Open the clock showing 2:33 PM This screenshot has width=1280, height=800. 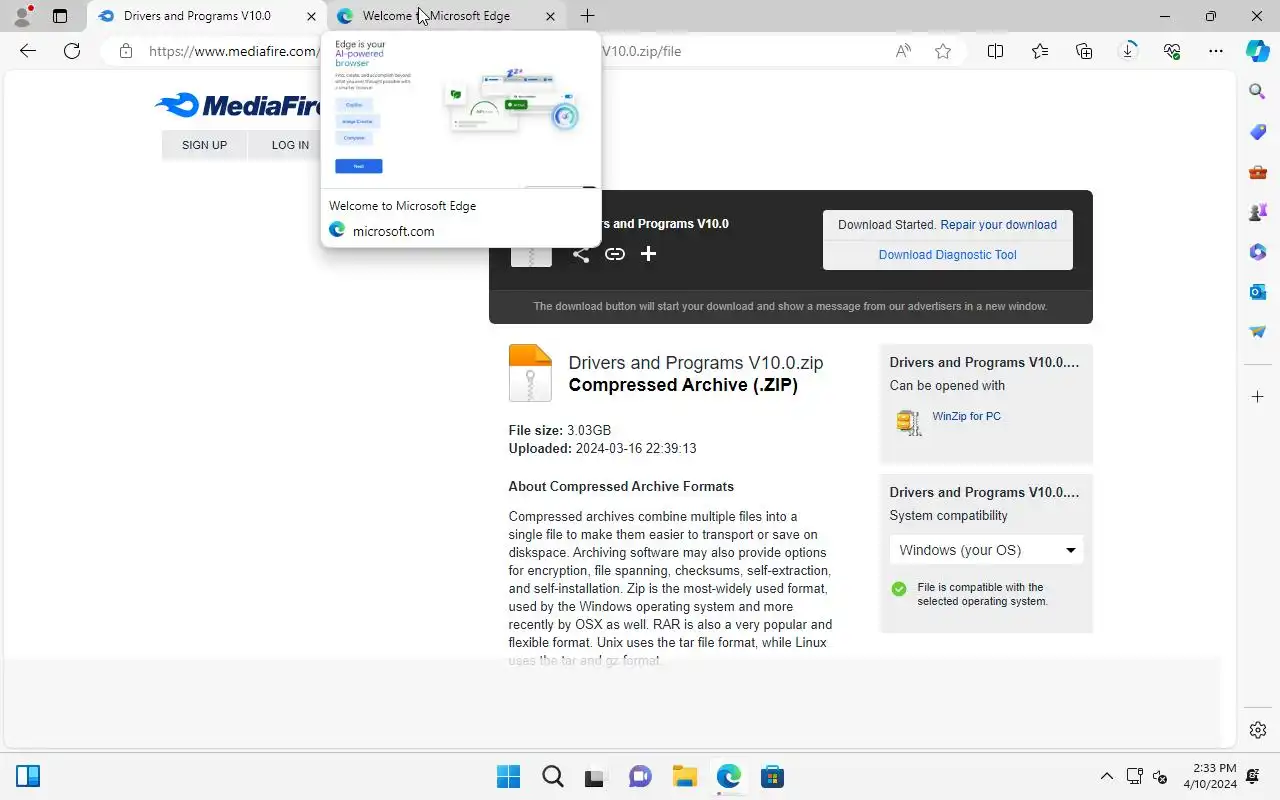1210,776
